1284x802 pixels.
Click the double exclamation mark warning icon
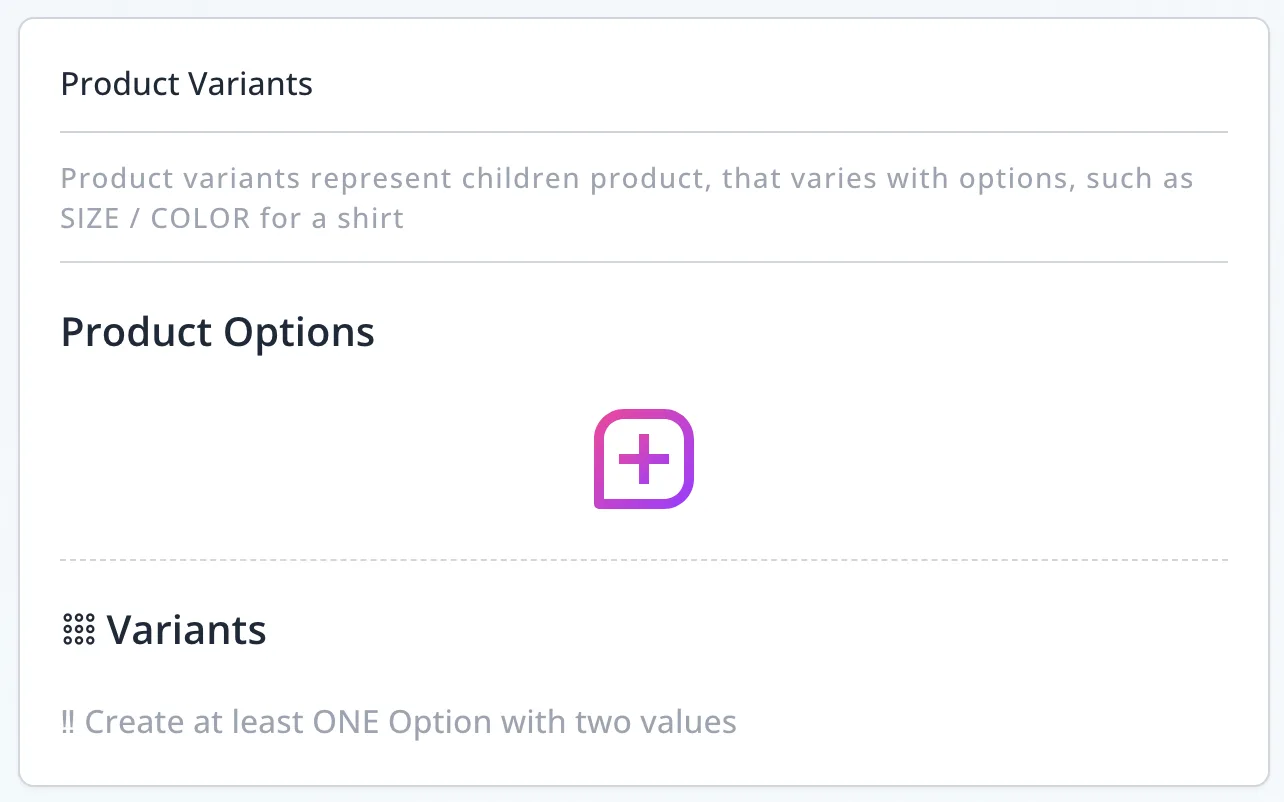point(68,722)
